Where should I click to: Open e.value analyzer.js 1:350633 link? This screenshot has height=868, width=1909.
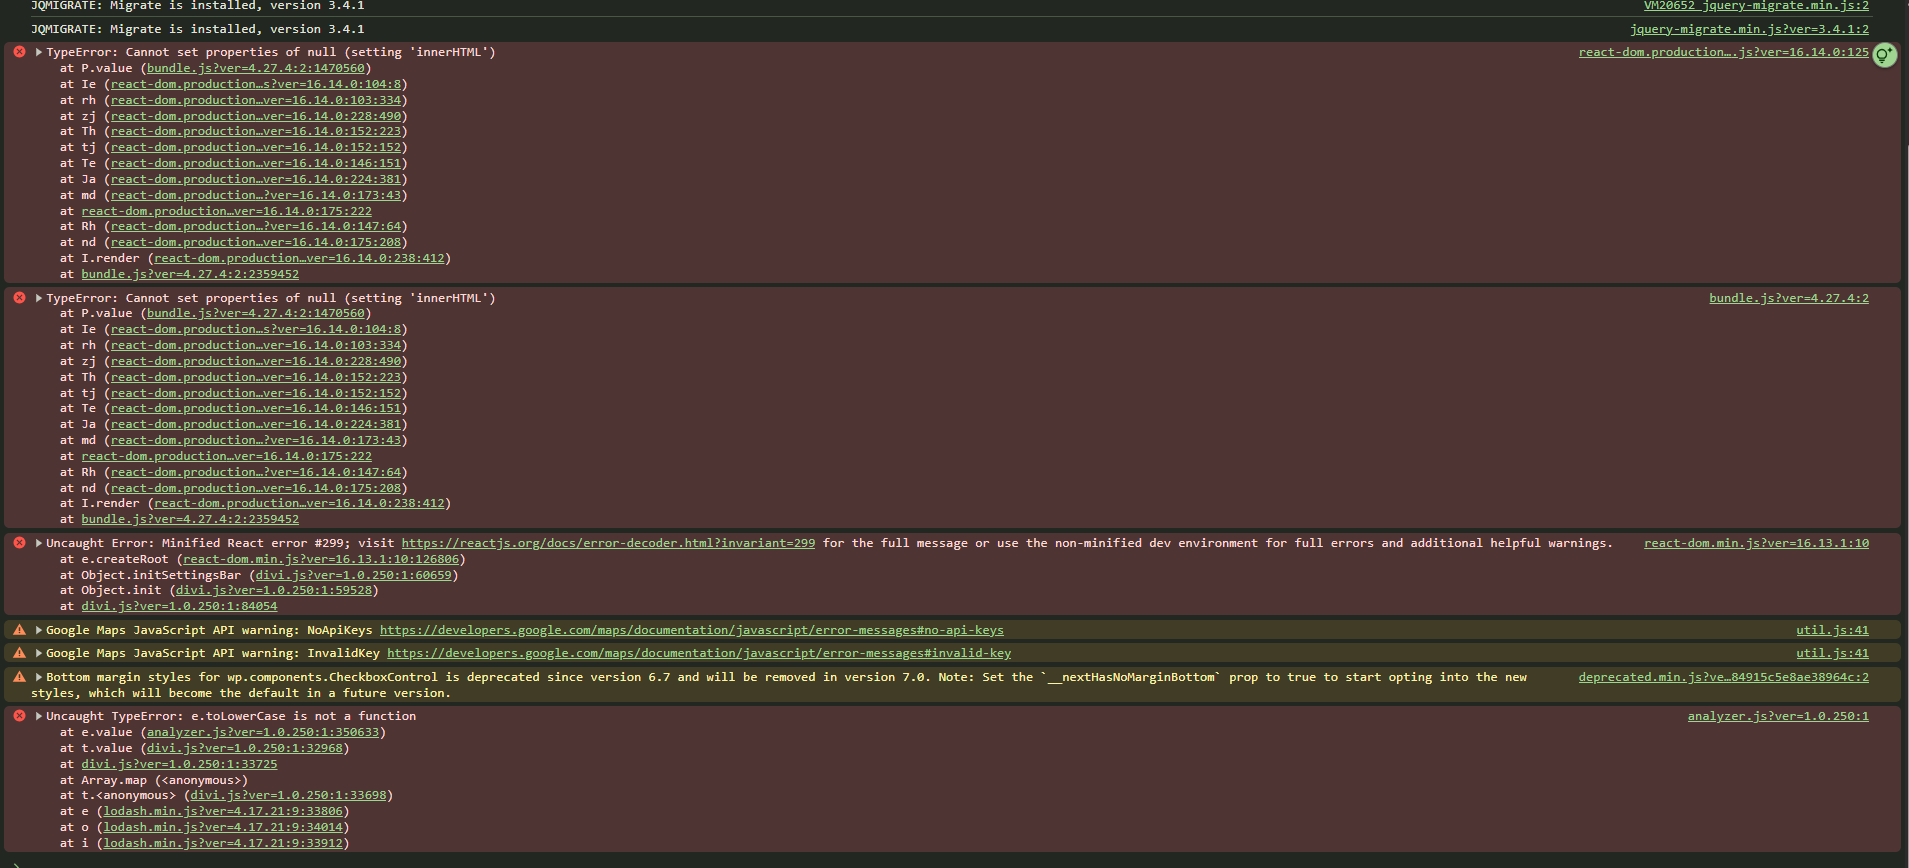[263, 732]
